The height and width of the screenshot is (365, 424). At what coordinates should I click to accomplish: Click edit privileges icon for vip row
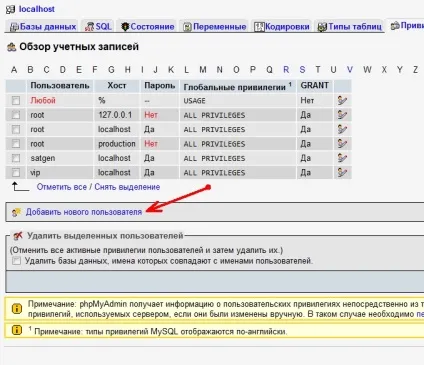tap(342, 172)
